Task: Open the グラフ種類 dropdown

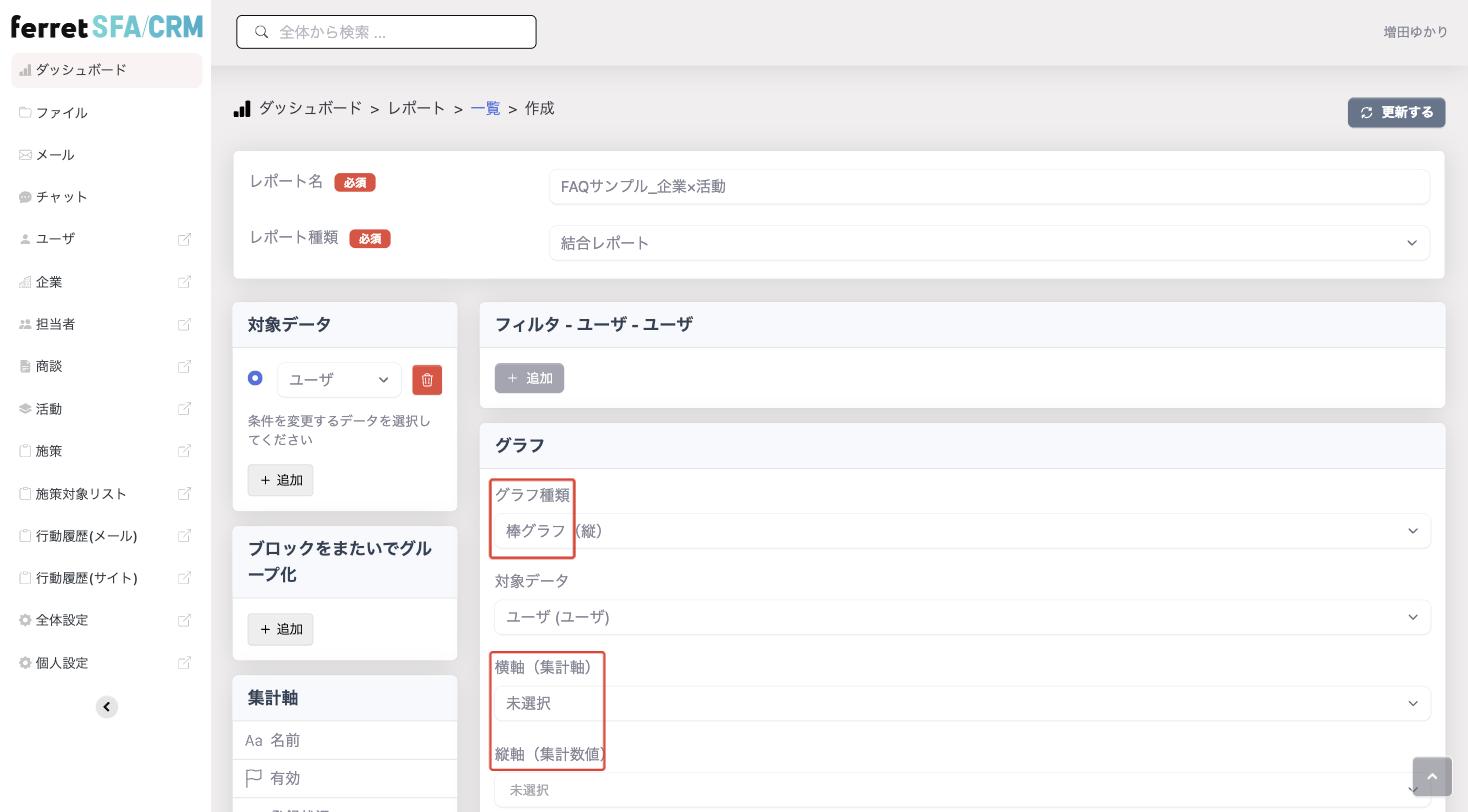Action: coord(962,531)
